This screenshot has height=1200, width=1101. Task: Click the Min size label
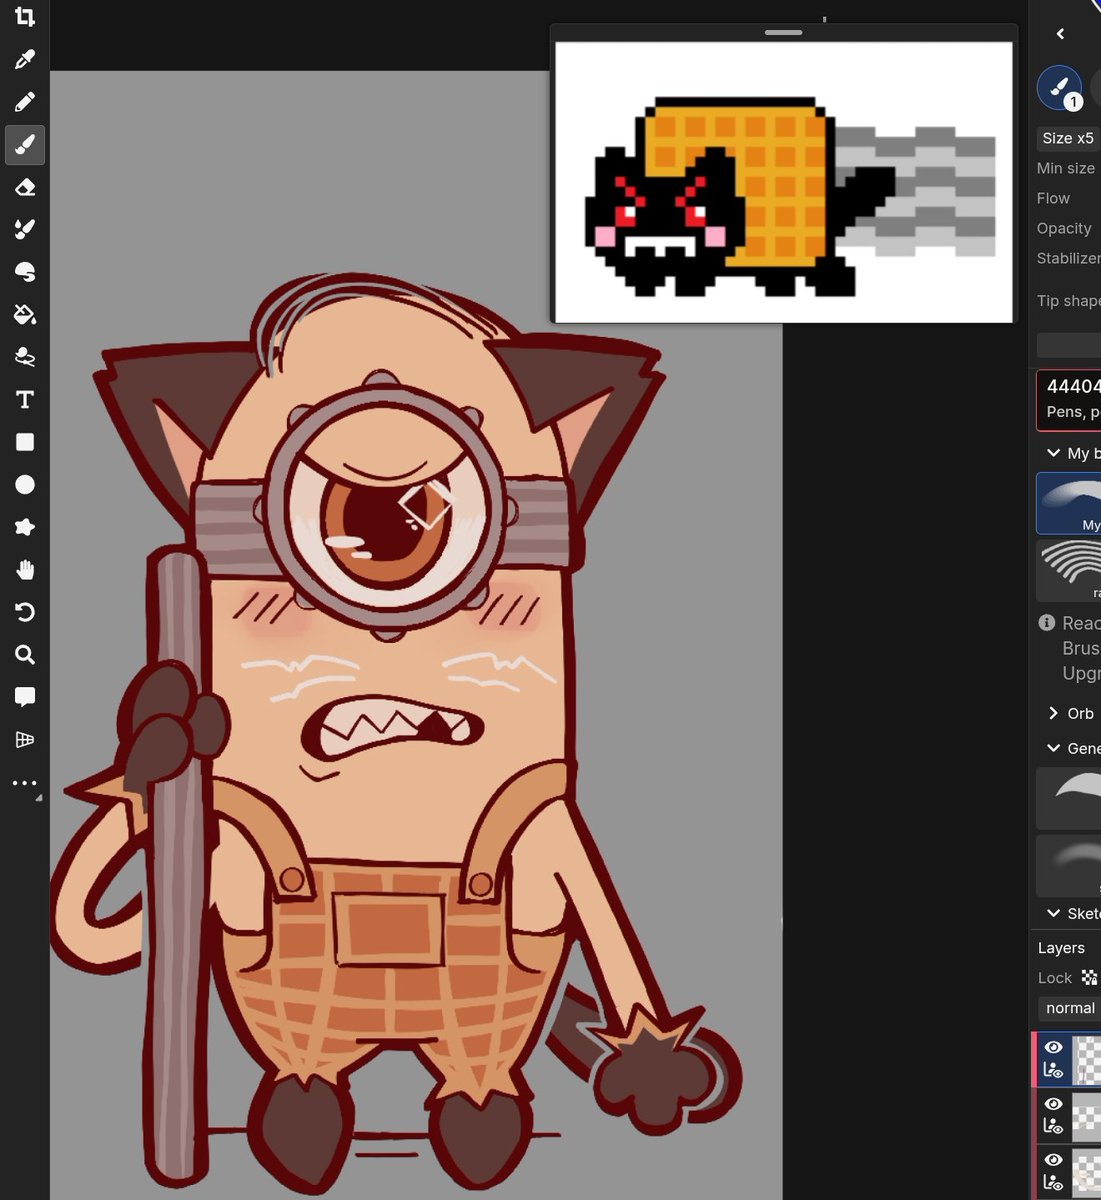pos(1066,168)
